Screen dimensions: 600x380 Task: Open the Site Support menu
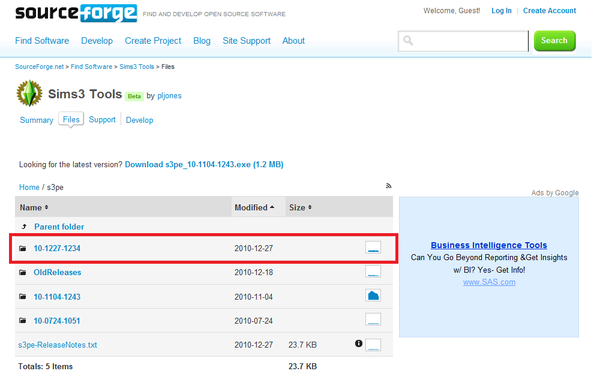click(246, 41)
